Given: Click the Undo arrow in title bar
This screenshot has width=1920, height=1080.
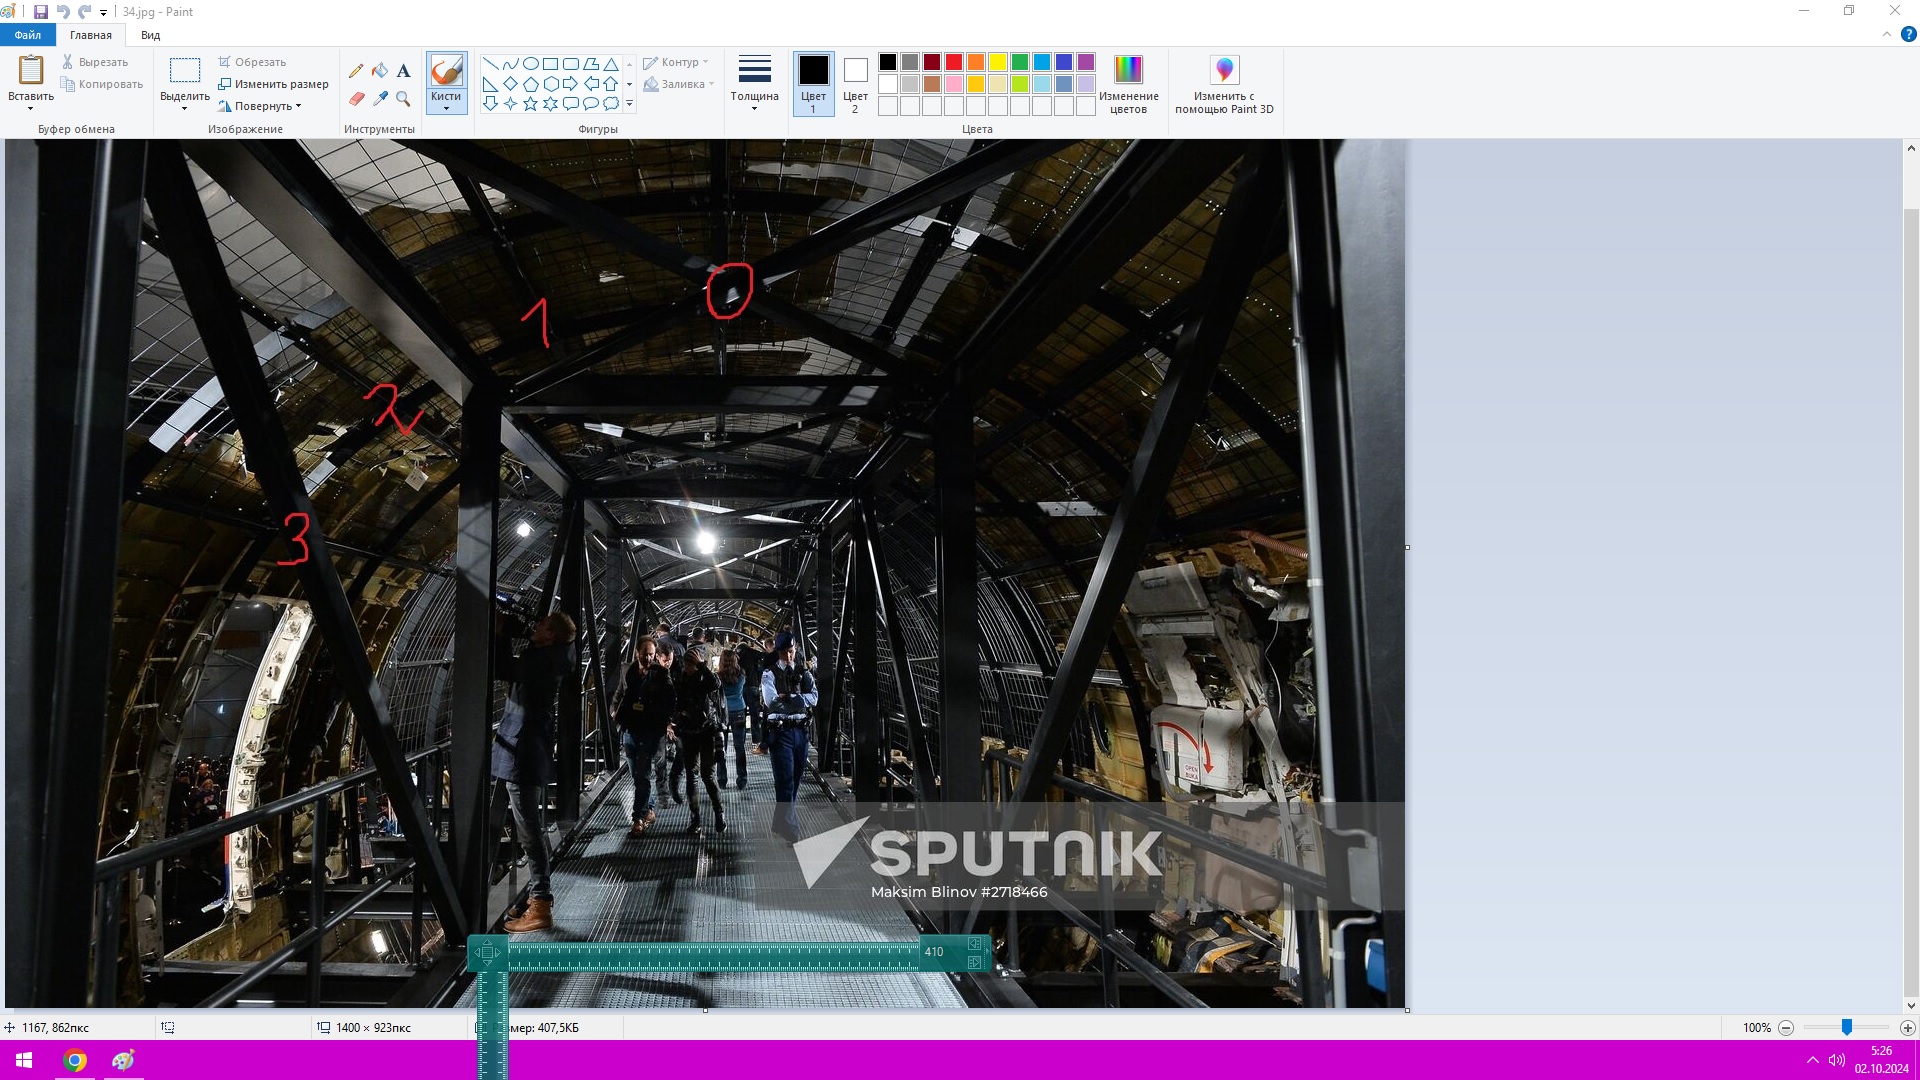Looking at the screenshot, I should click(63, 12).
